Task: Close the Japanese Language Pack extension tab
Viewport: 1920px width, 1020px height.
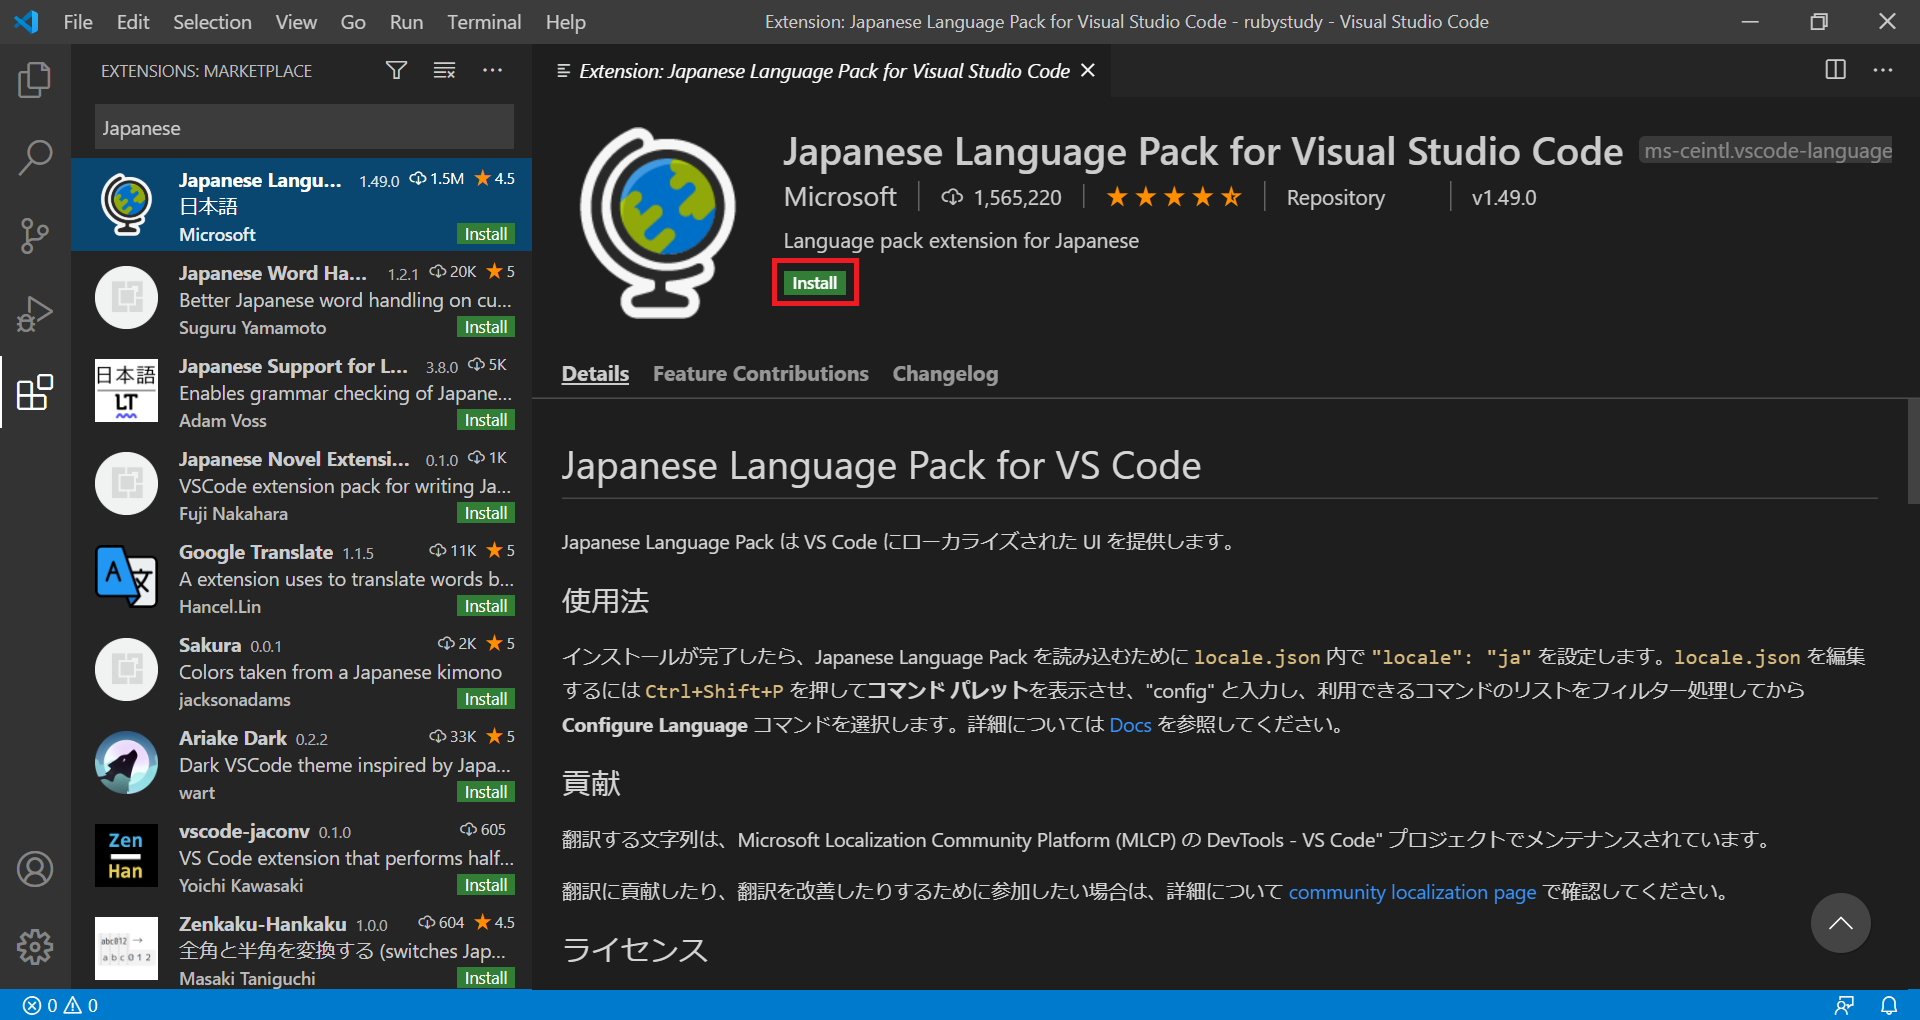Action: pyautogui.click(x=1088, y=70)
